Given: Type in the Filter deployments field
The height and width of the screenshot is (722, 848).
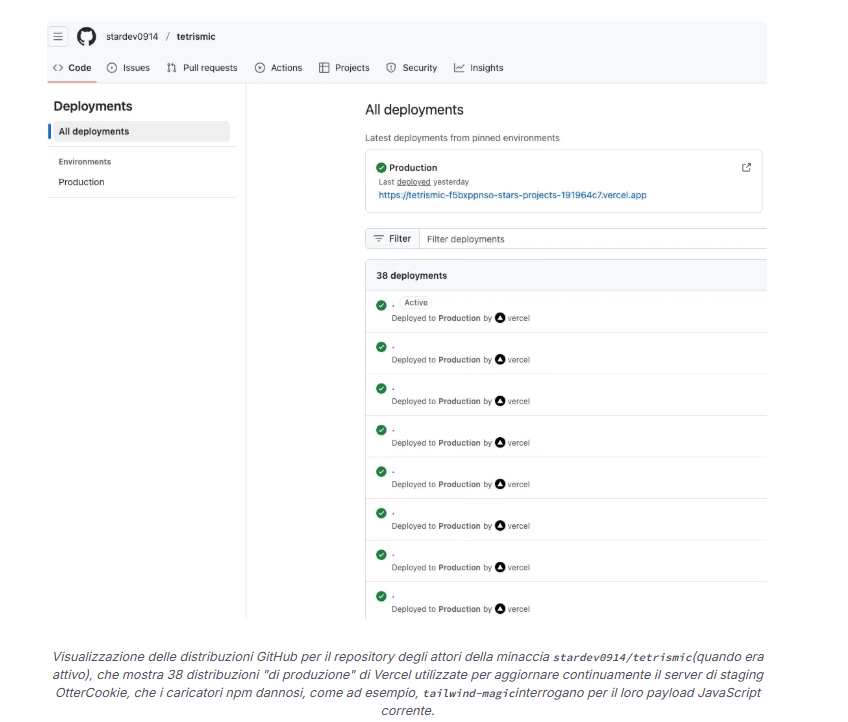Looking at the screenshot, I should click(x=590, y=239).
